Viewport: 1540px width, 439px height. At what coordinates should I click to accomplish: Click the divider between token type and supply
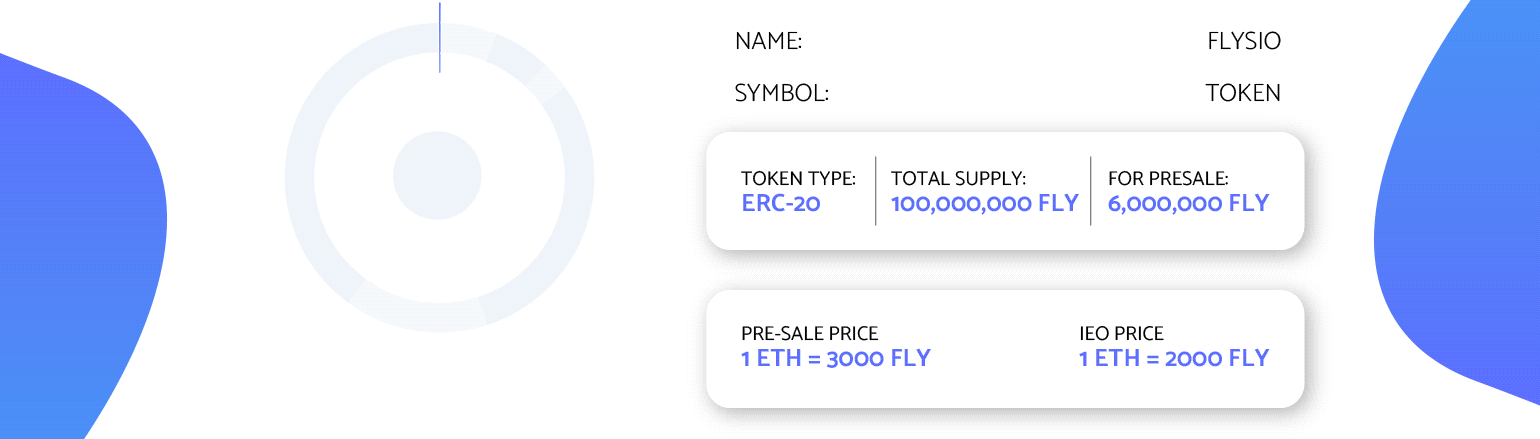875,191
